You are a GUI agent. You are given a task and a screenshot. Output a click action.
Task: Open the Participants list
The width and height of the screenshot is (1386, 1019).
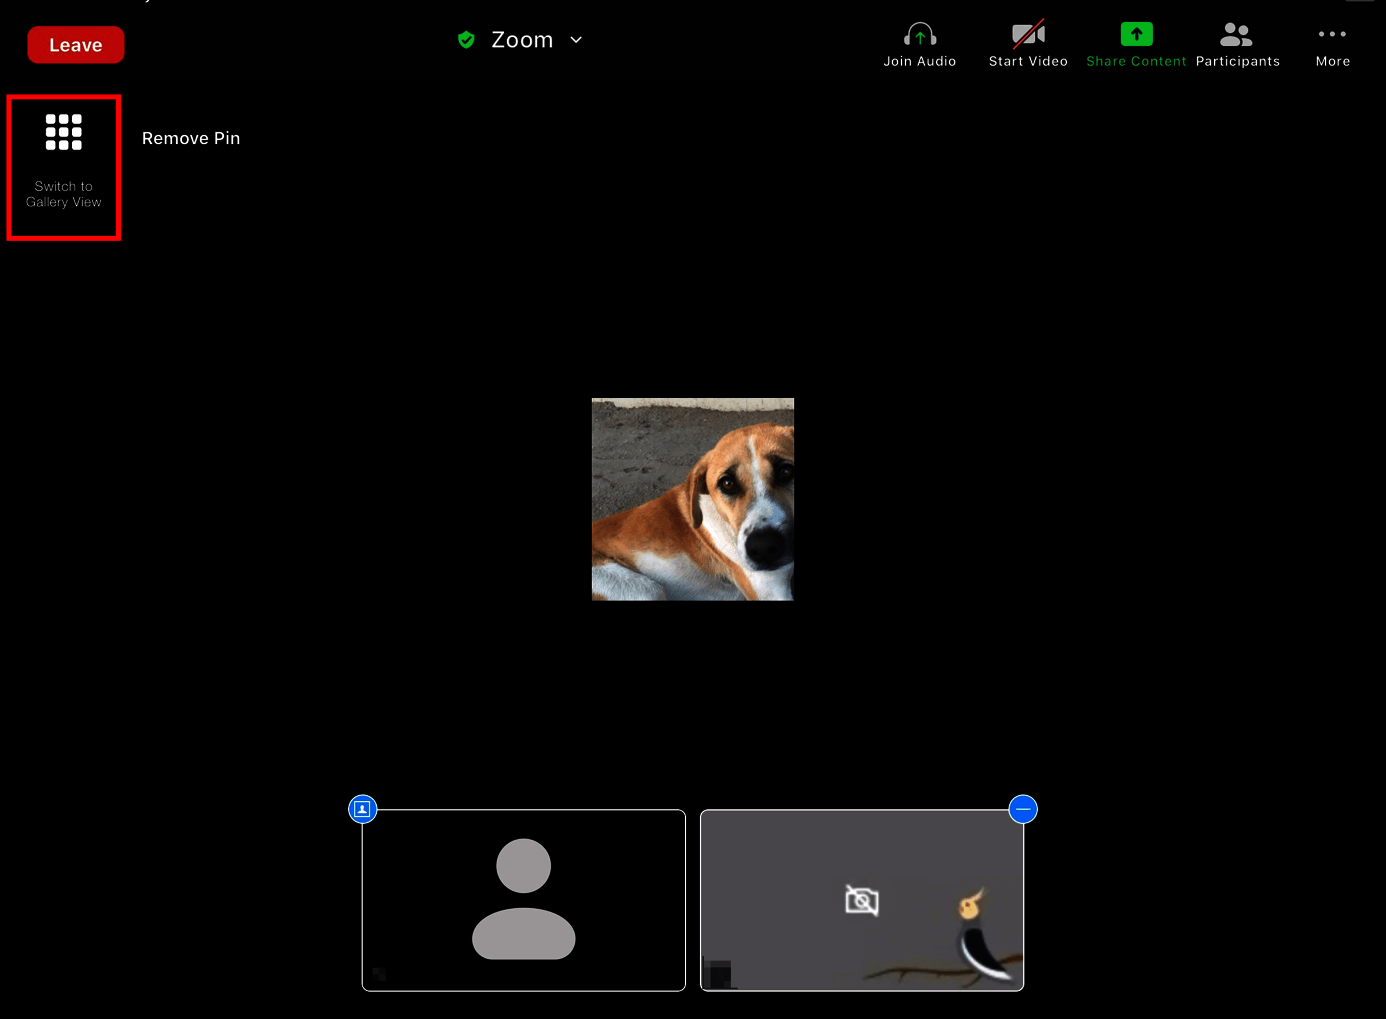pos(1236,34)
